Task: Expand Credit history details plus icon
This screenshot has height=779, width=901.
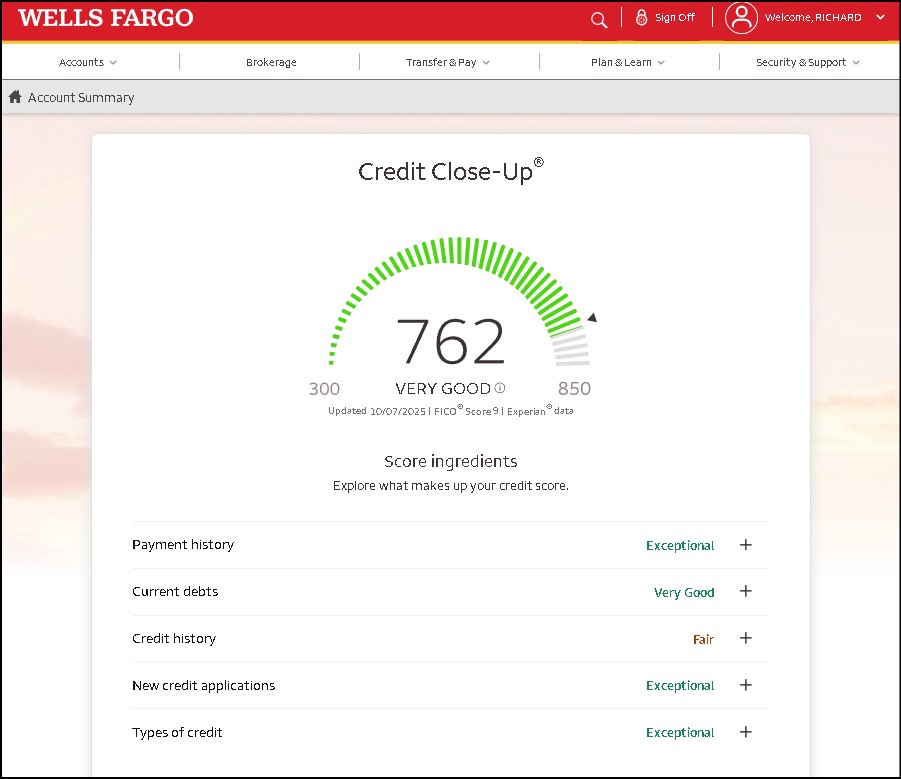Action: tap(745, 638)
